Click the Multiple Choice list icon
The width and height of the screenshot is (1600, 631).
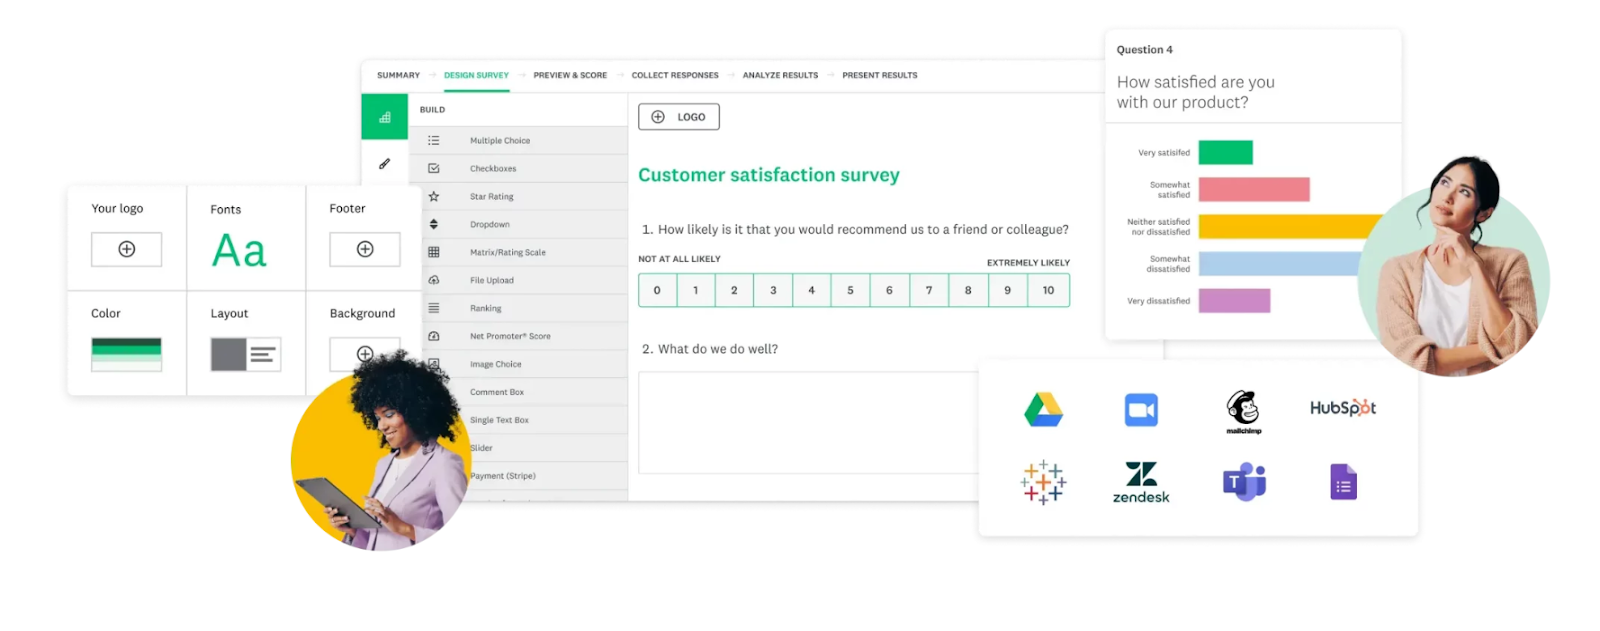pos(433,141)
